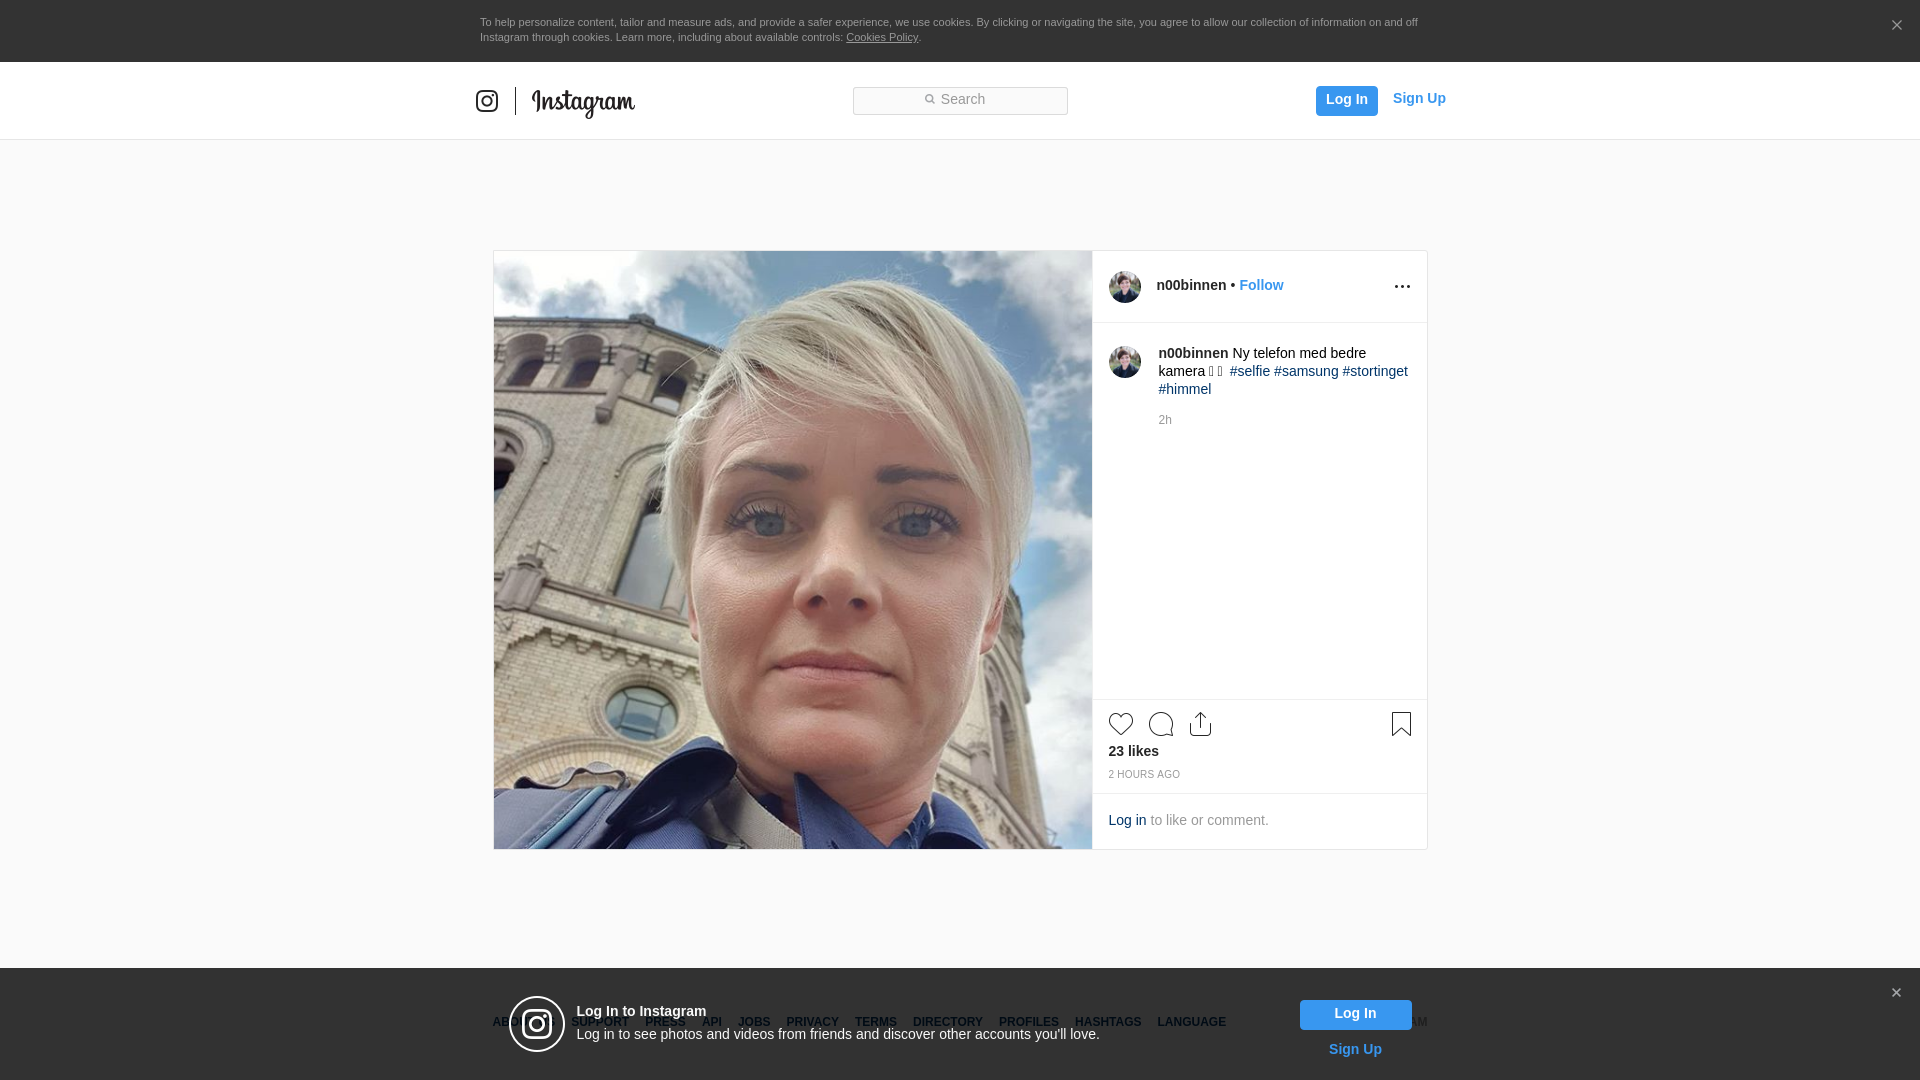Click the top Log In button
This screenshot has width=1920, height=1080.
(1347, 101)
